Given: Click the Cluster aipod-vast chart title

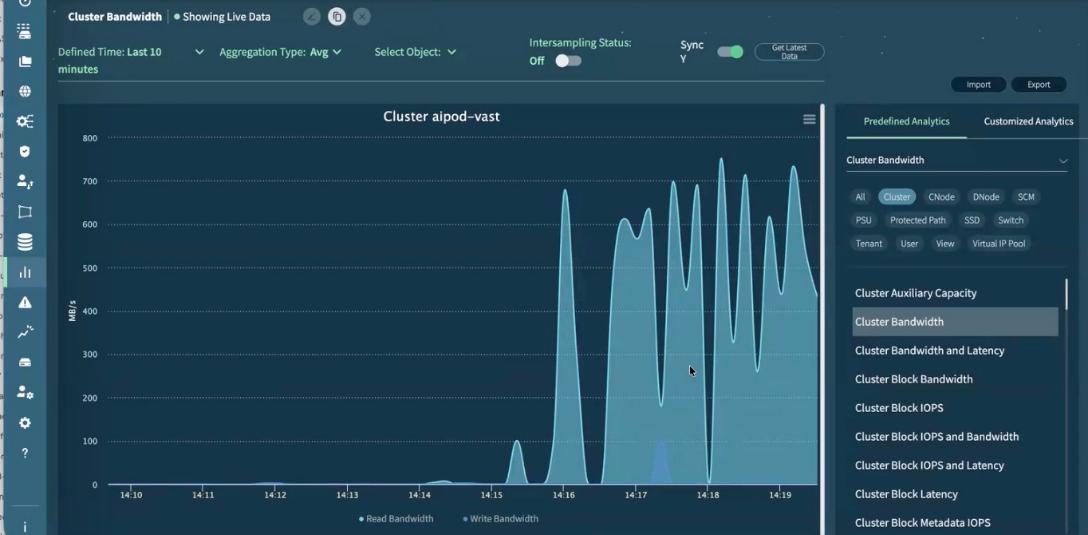Looking at the screenshot, I should click(x=441, y=117).
